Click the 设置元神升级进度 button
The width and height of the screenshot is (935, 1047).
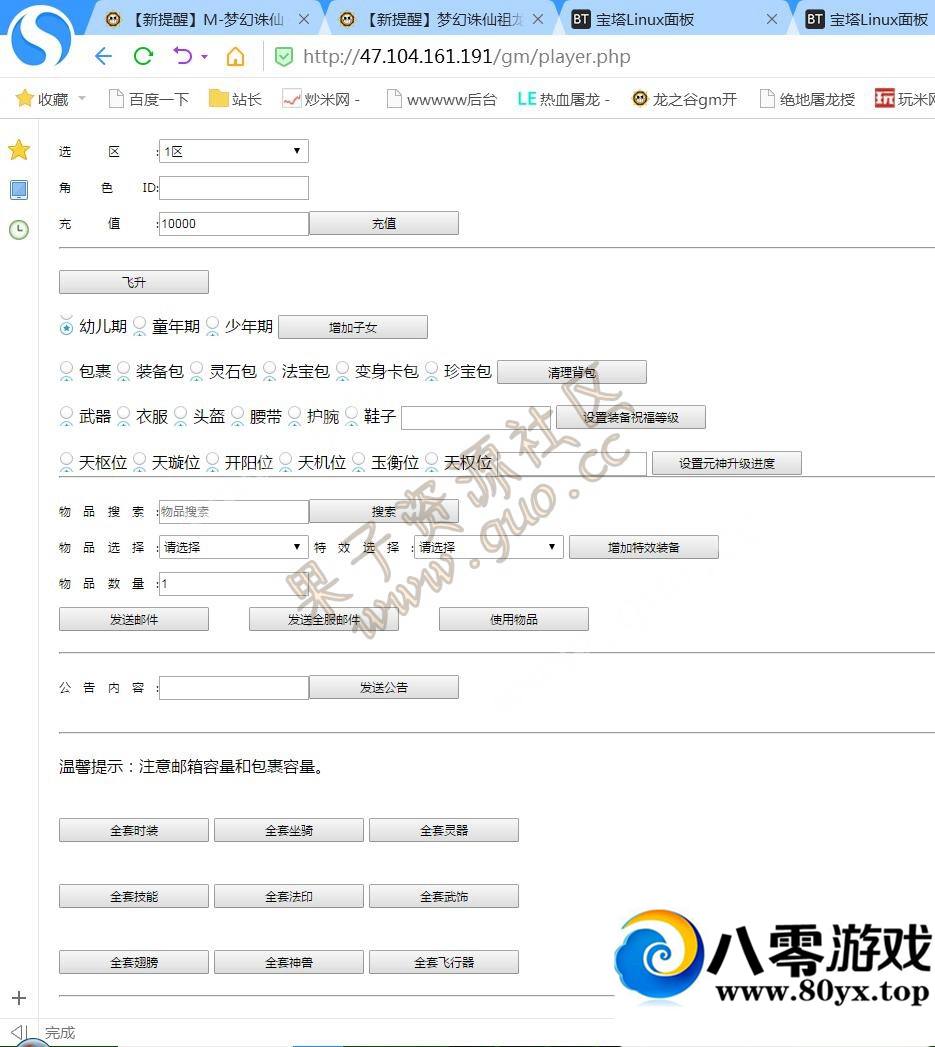click(x=727, y=463)
